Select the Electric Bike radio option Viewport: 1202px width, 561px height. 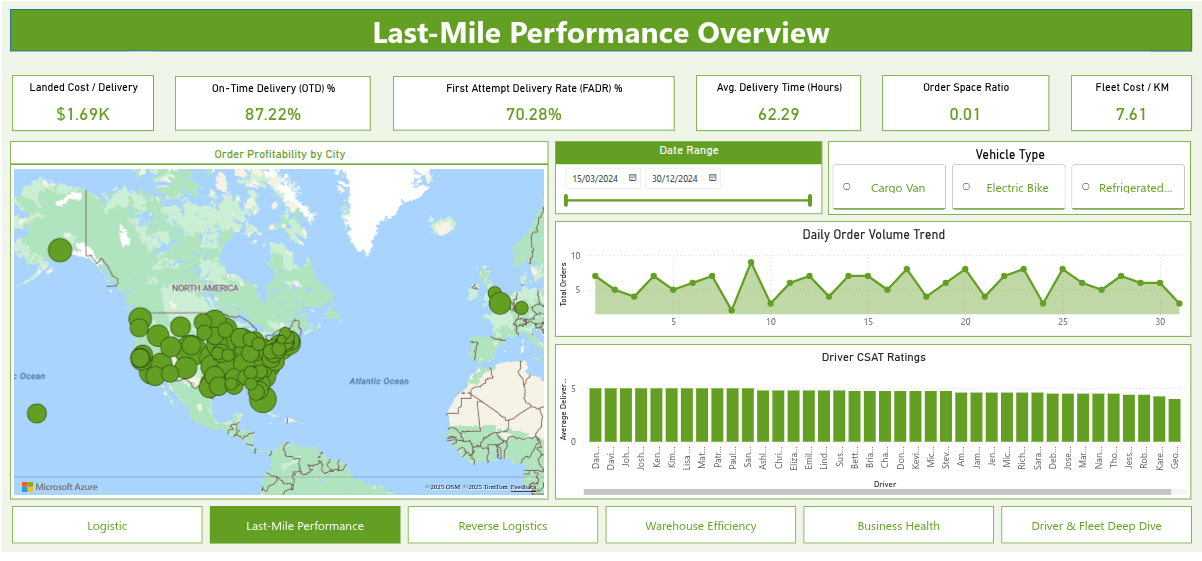pos(966,187)
